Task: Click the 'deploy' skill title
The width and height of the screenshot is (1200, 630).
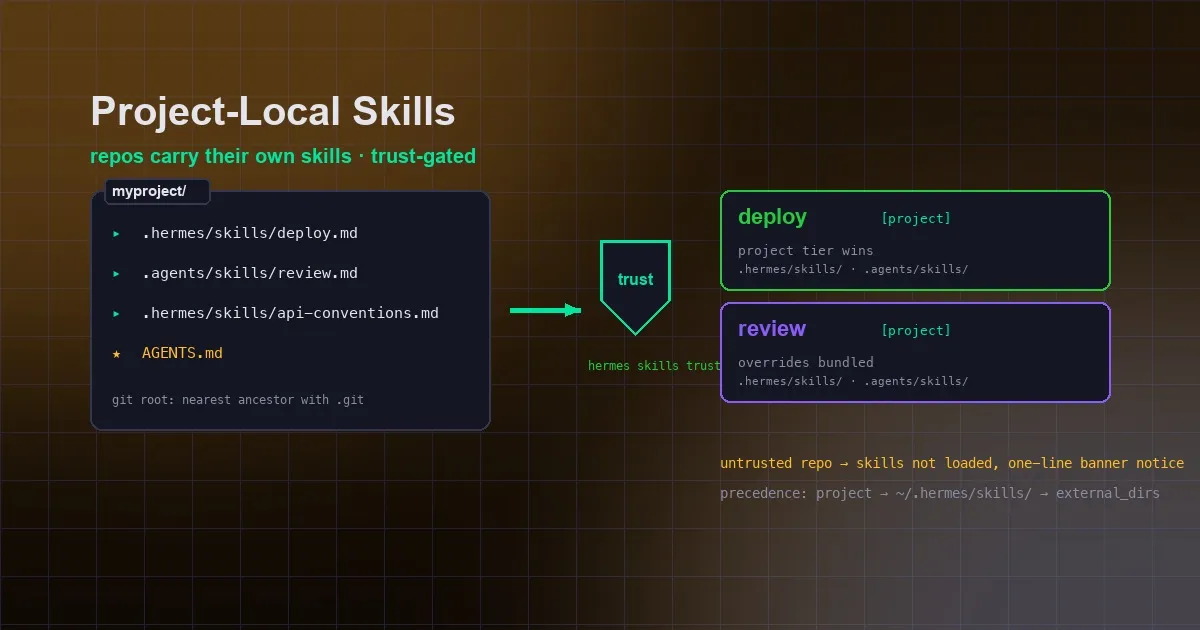Action: [772, 216]
